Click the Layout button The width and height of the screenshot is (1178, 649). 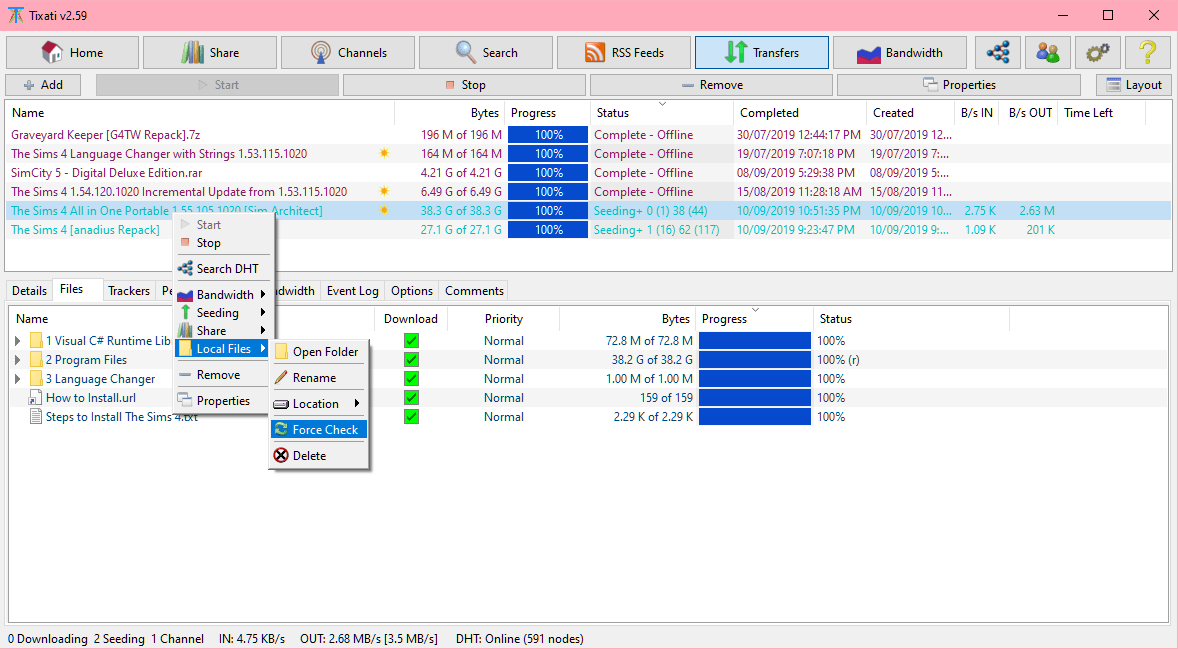coord(1134,85)
